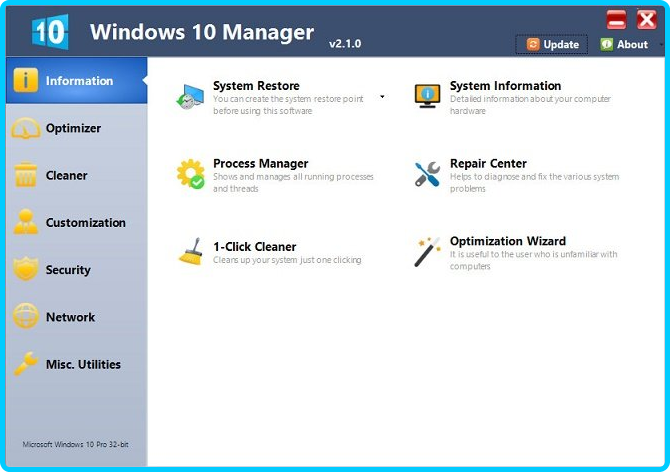Viewport: 670px width, 472px height.
Task: Launch System Information
Action: pyautogui.click(x=505, y=86)
